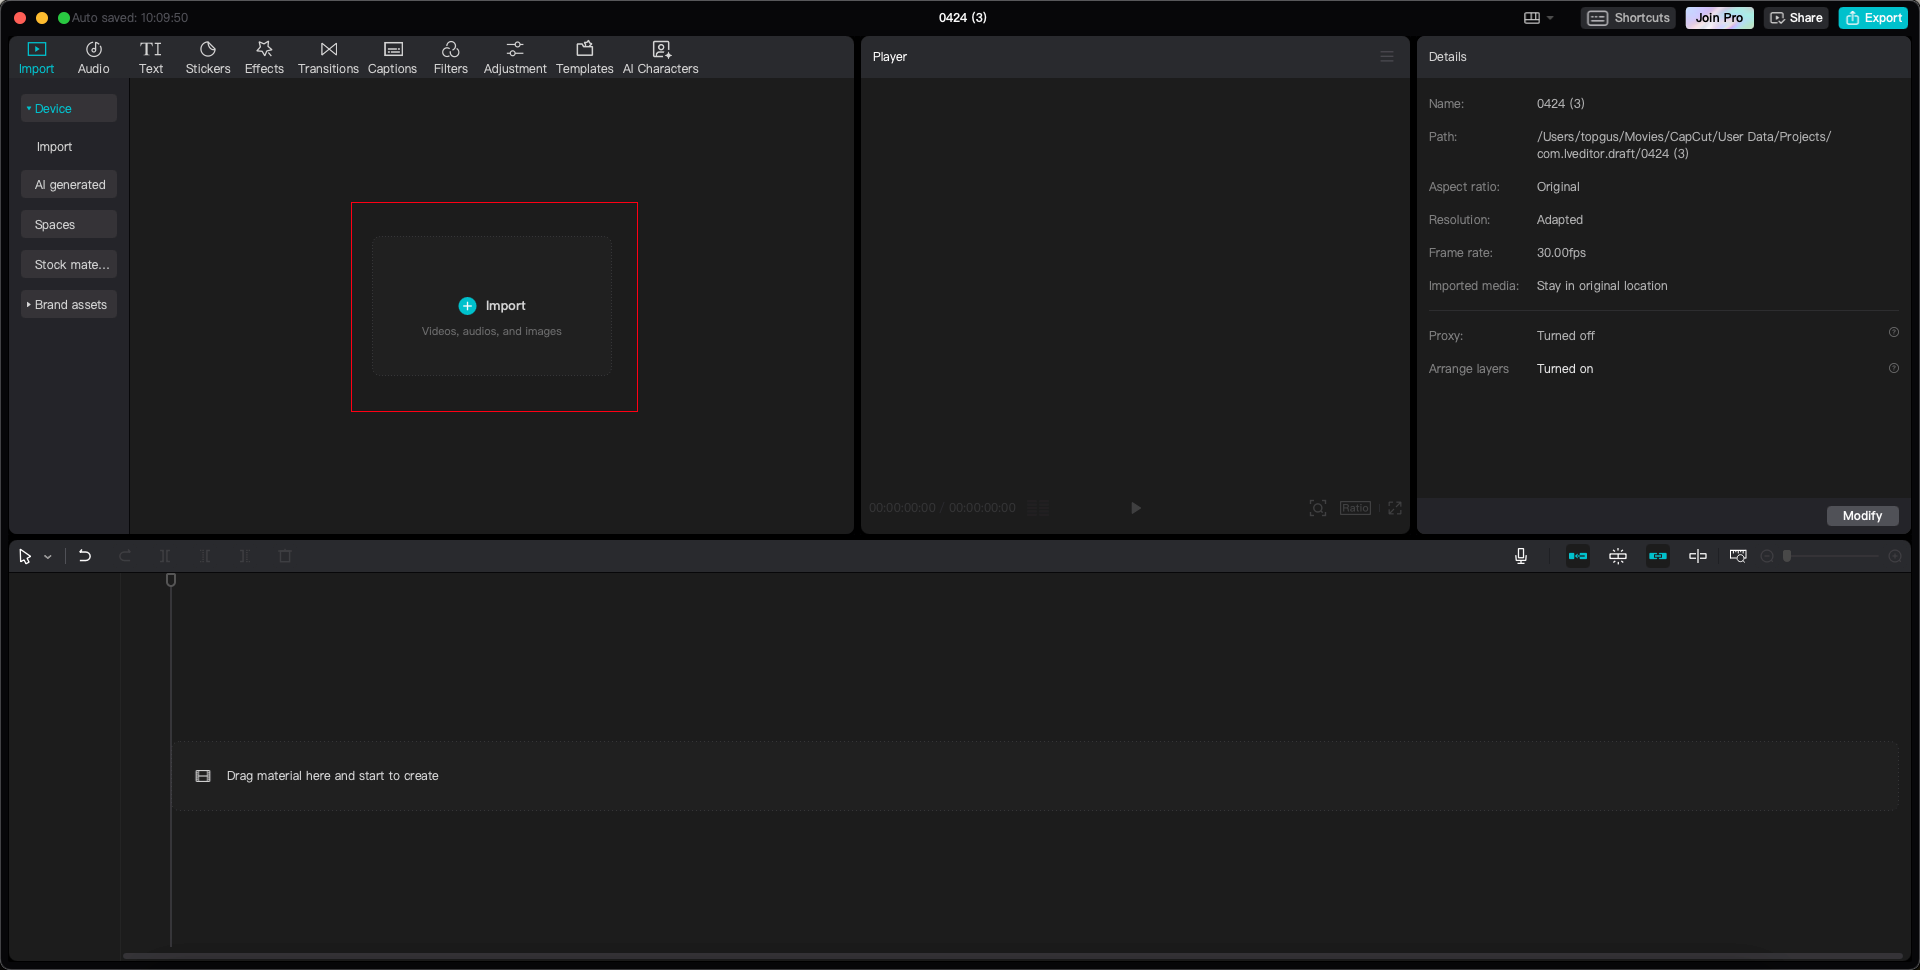Image resolution: width=1920 pixels, height=970 pixels.
Task: Select Stock materials in sidebar
Action: 69,264
